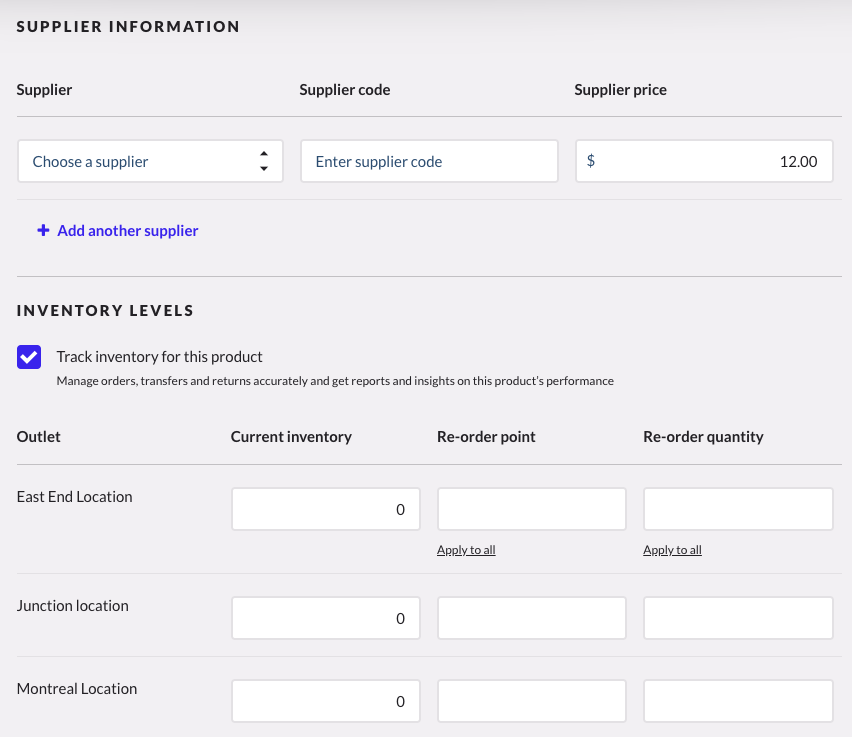
Task: Click Junction location re-order point field
Action: click(x=532, y=618)
